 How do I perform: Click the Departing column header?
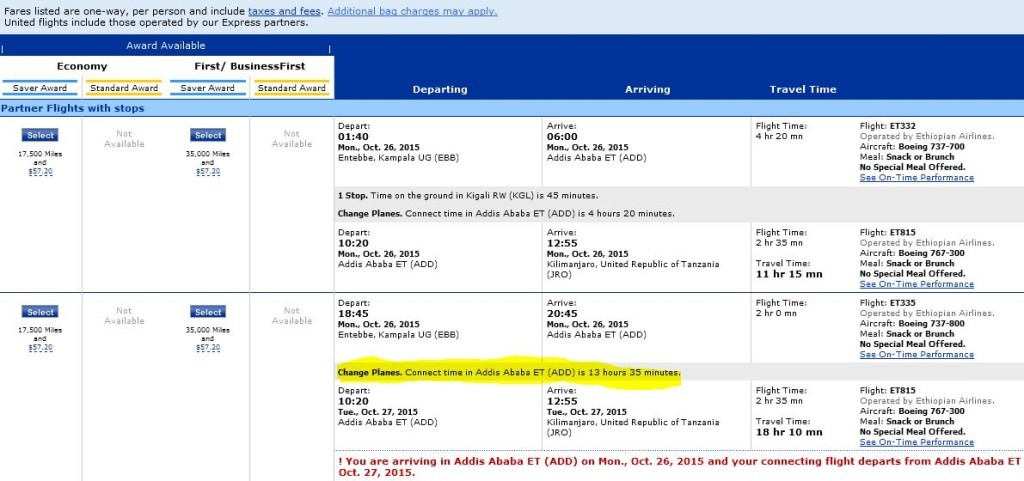click(440, 89)
